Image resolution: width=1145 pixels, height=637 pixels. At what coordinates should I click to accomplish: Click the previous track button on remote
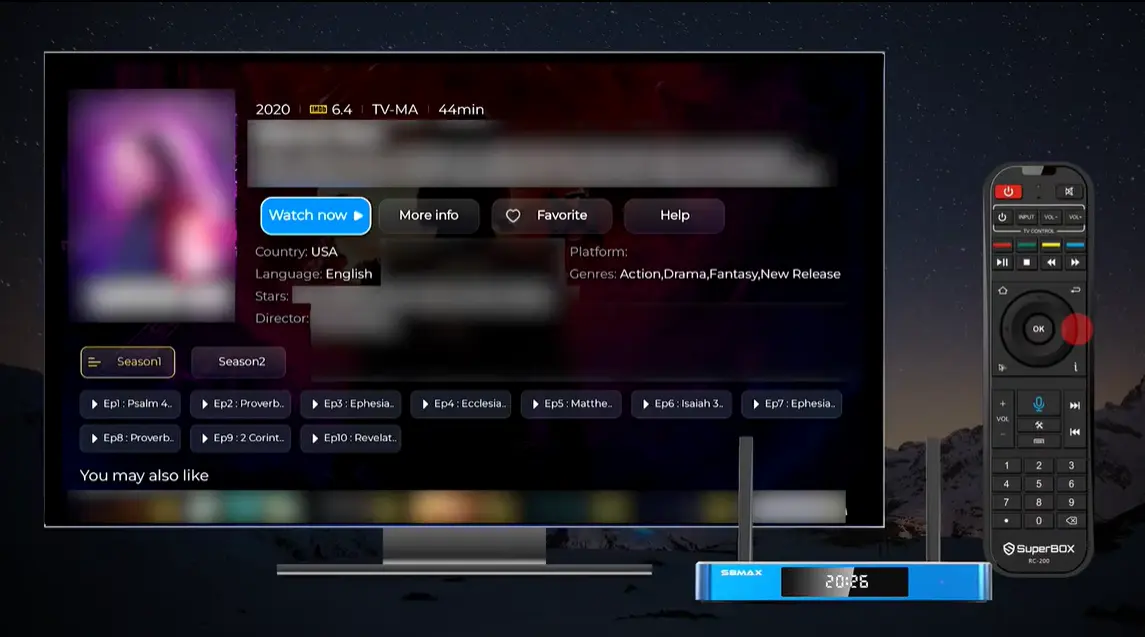(1075, 432)
